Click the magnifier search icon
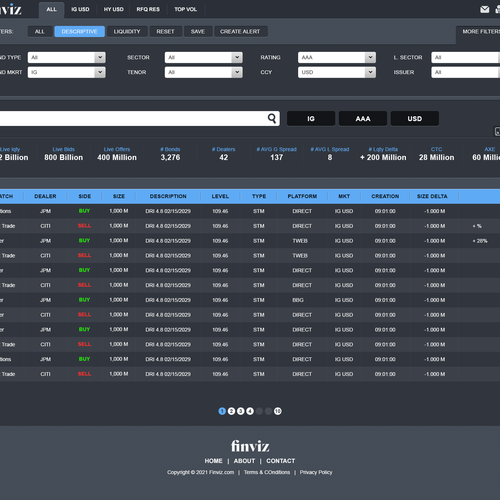500x500 pixels. click(x=272, y=118)
